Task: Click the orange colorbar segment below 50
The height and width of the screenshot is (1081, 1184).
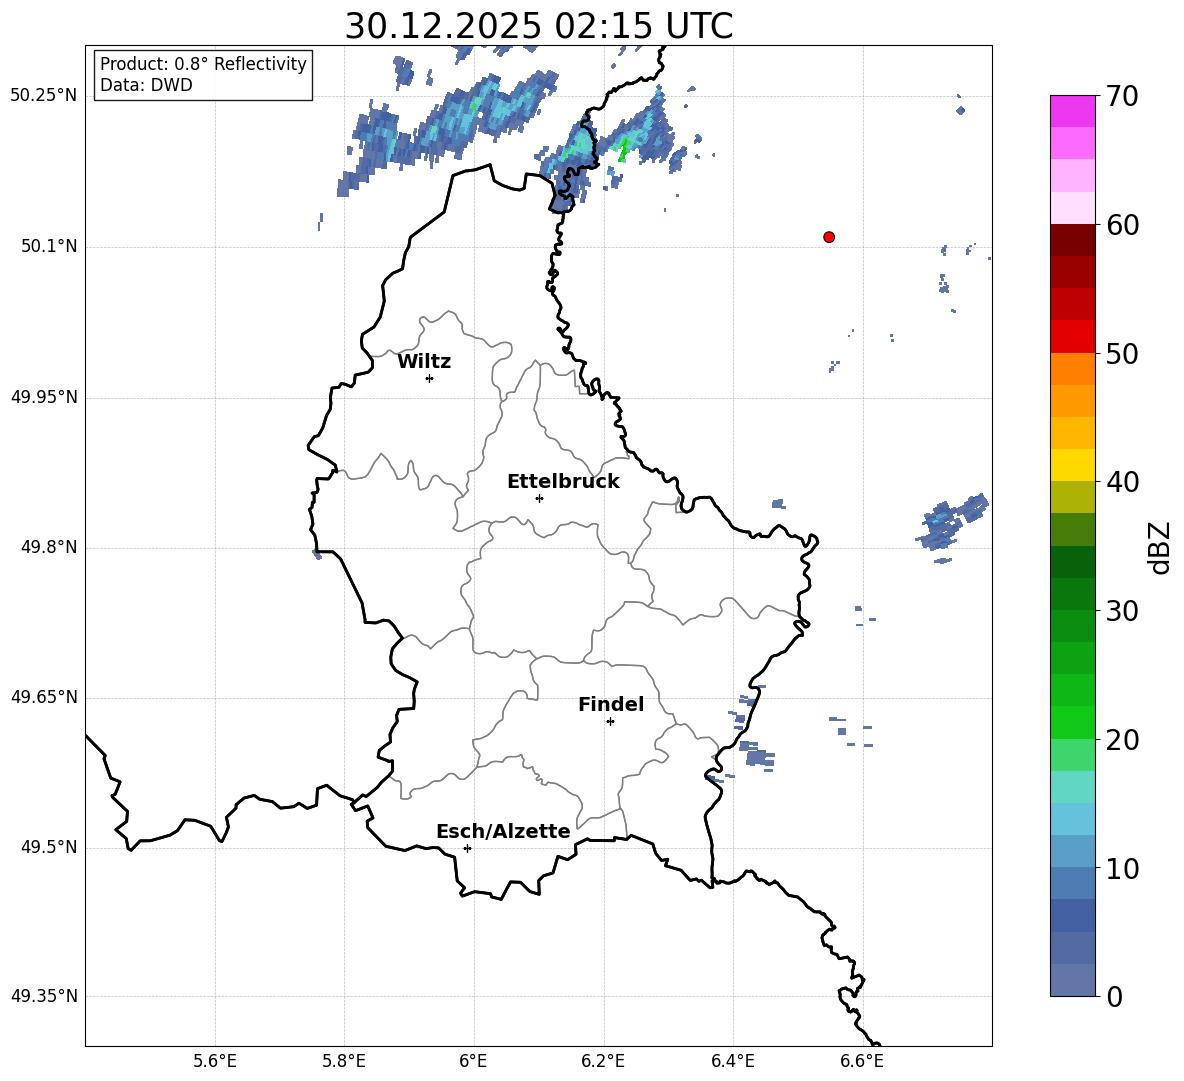Action: 1073,369
